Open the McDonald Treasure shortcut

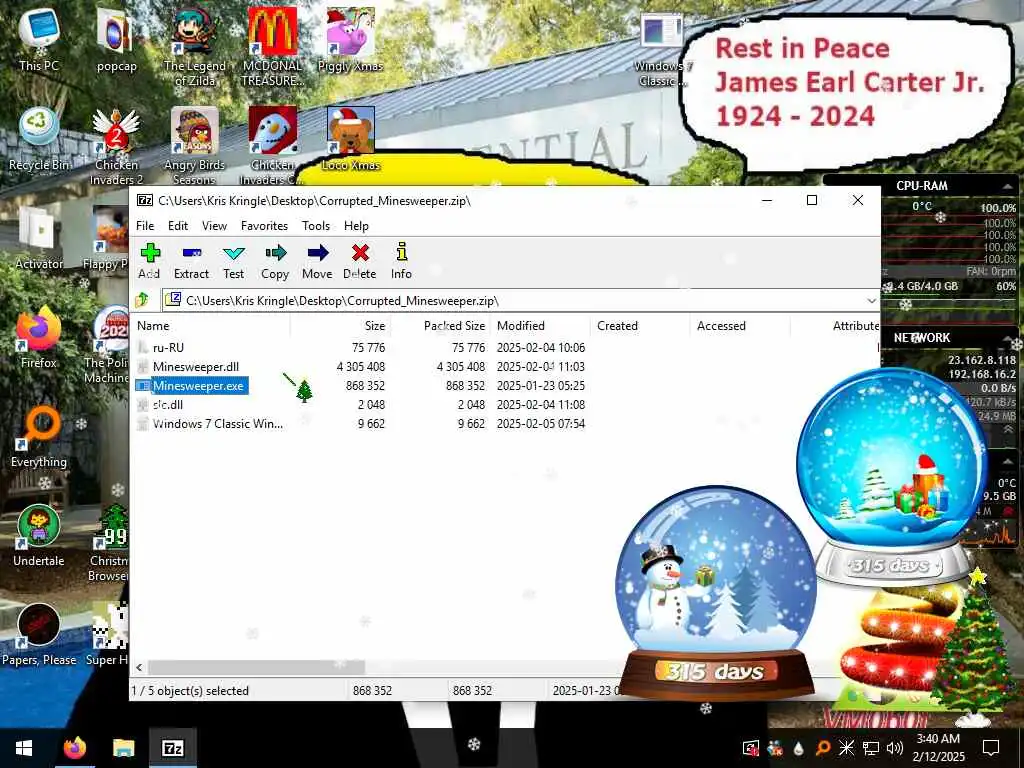tap(272, 47)
